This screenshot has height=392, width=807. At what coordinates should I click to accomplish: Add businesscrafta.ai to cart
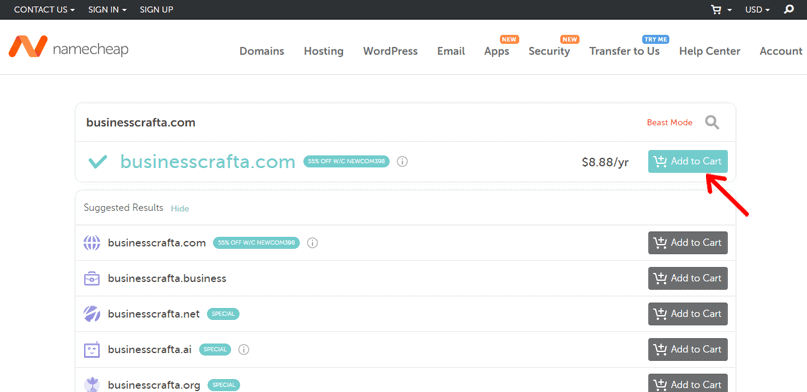click(688, 349)
